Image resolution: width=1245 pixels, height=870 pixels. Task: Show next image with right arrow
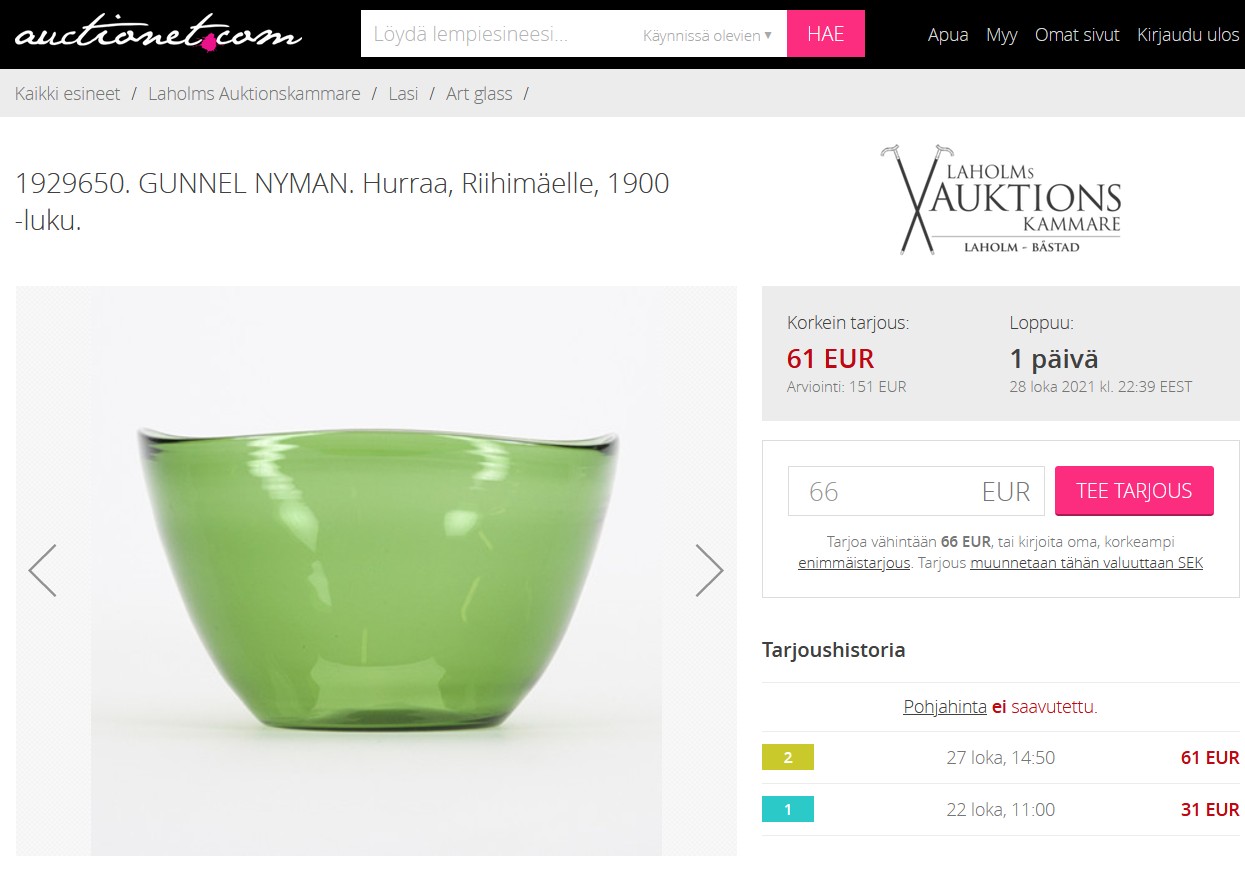[709, 571]
